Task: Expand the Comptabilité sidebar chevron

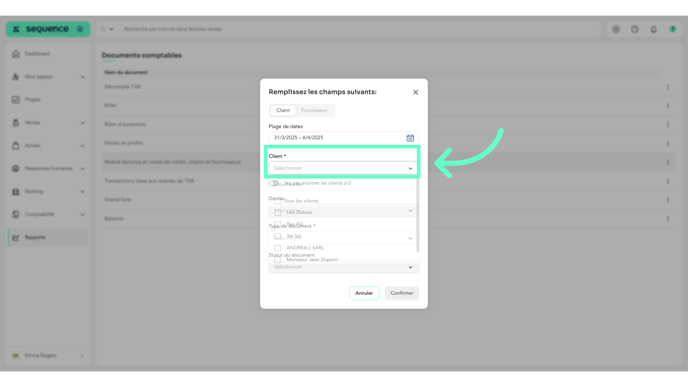Action: [x=82, y=215]
